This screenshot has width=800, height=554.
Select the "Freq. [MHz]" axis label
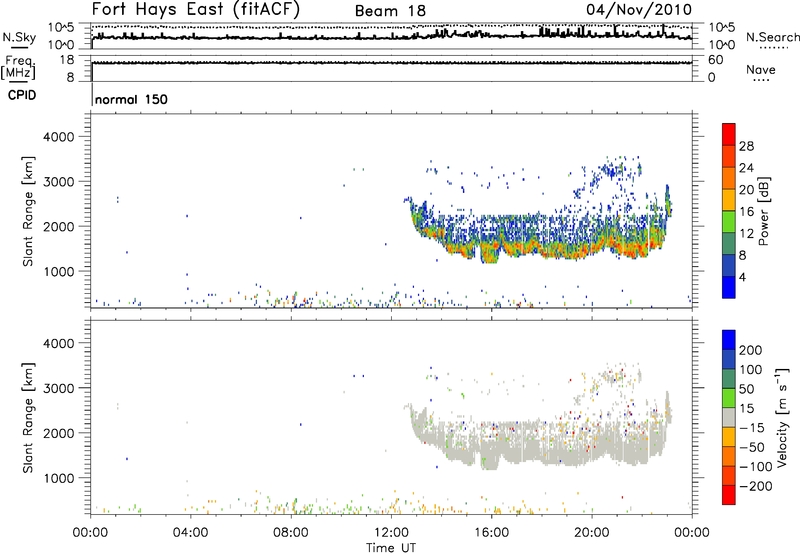tap(18, 67)
